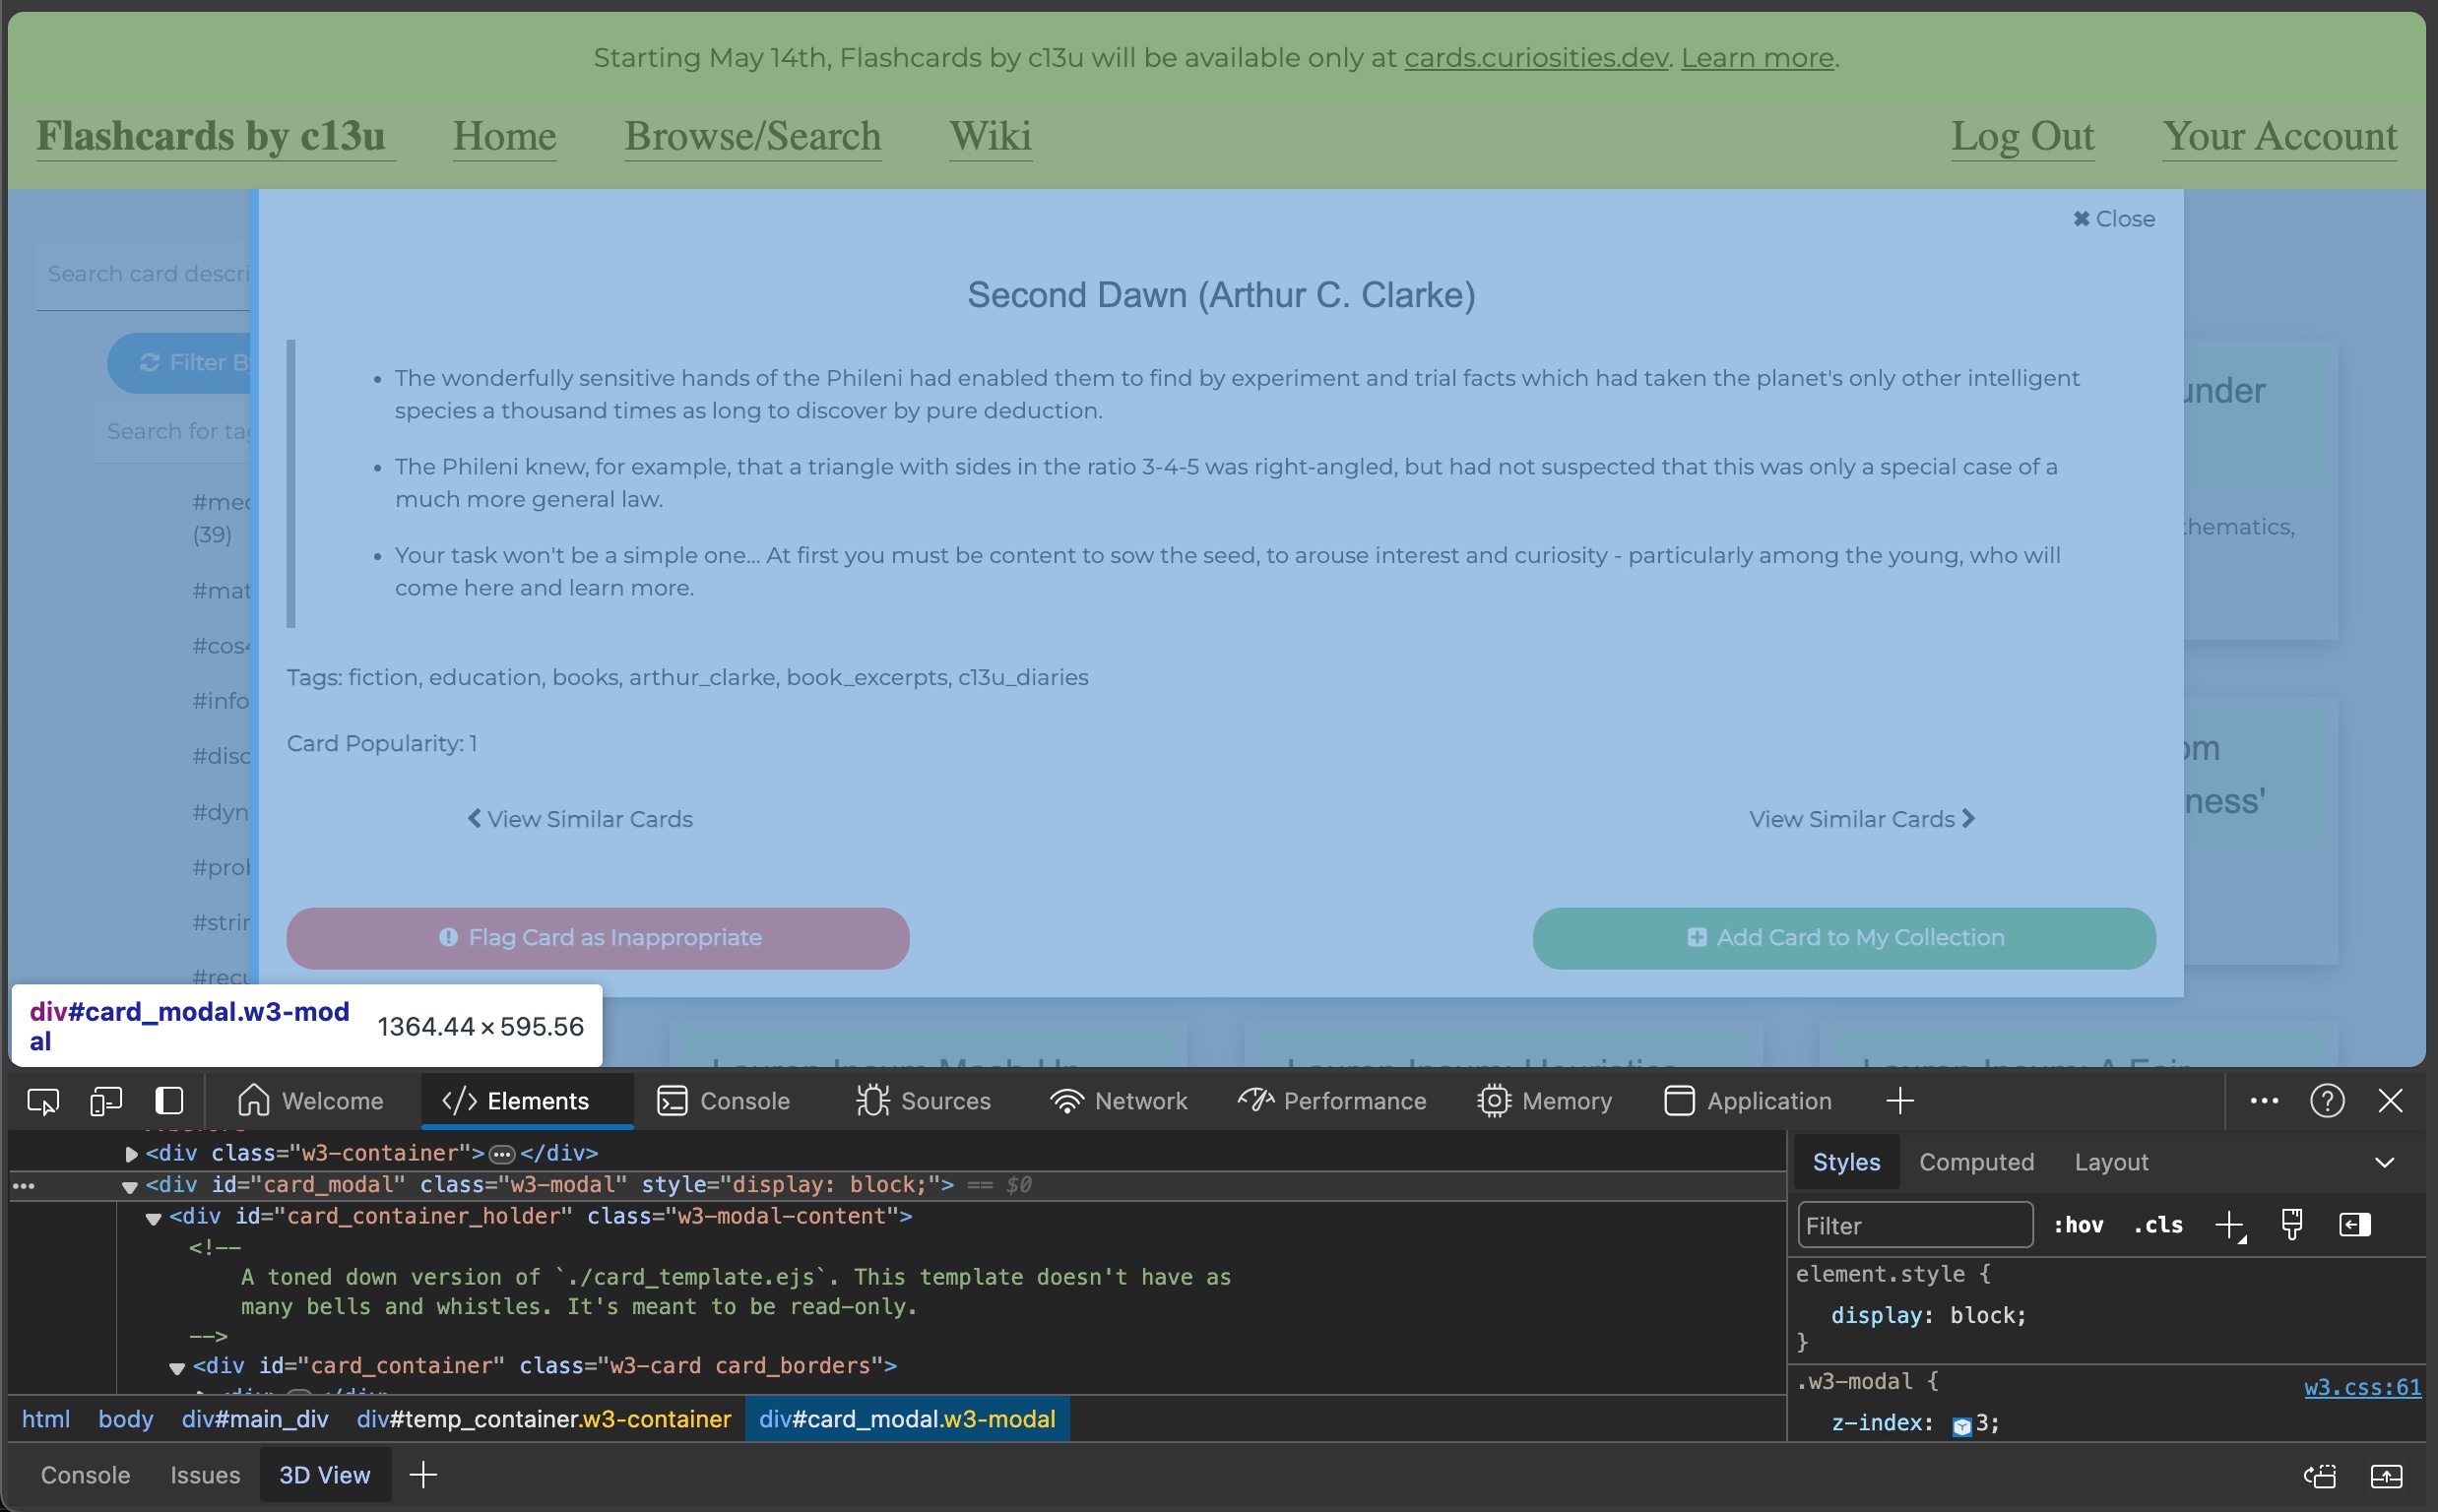The image size is (2438, 1512).
Task: Click the expand quick view drawer icon
Action: (x=2386, y=1476)
